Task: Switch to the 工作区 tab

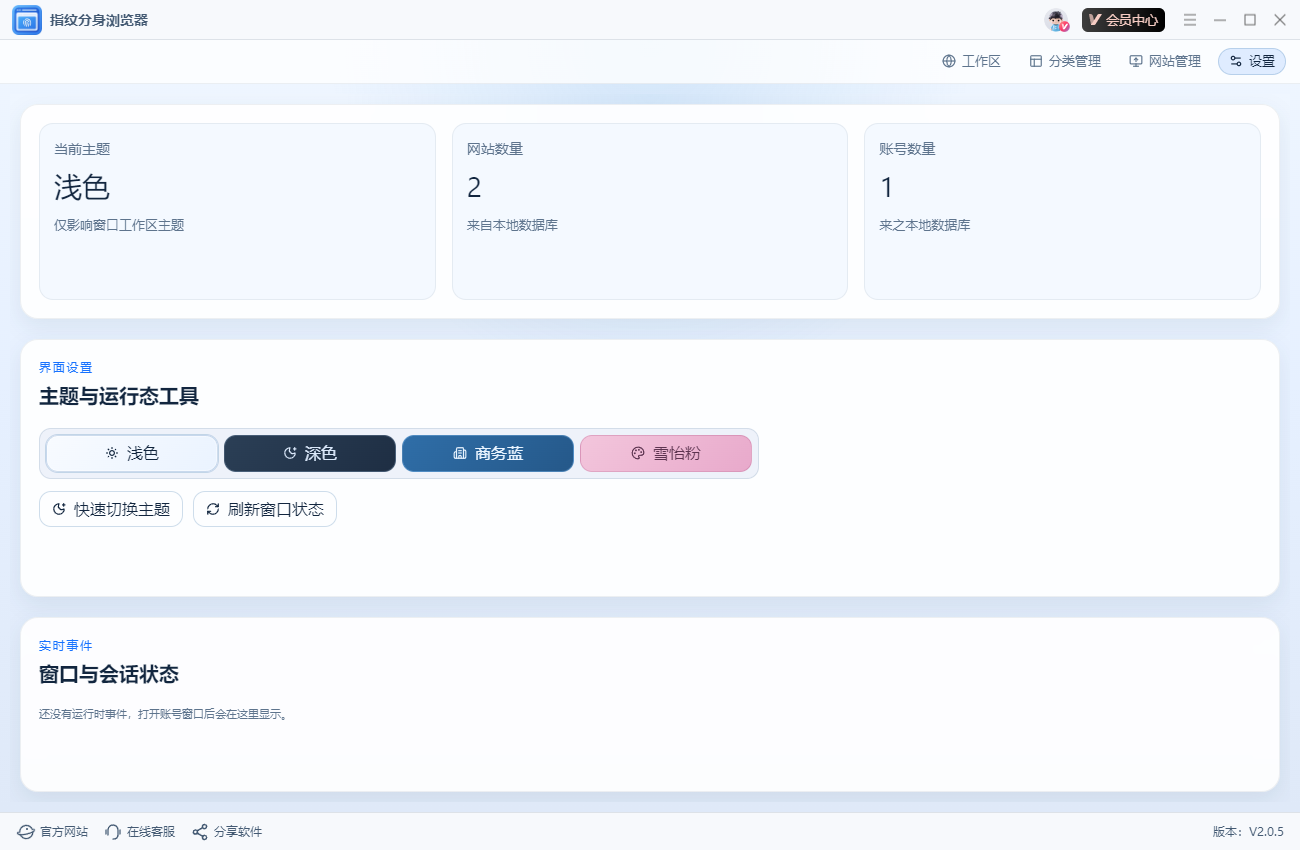Action: (971, 61)
